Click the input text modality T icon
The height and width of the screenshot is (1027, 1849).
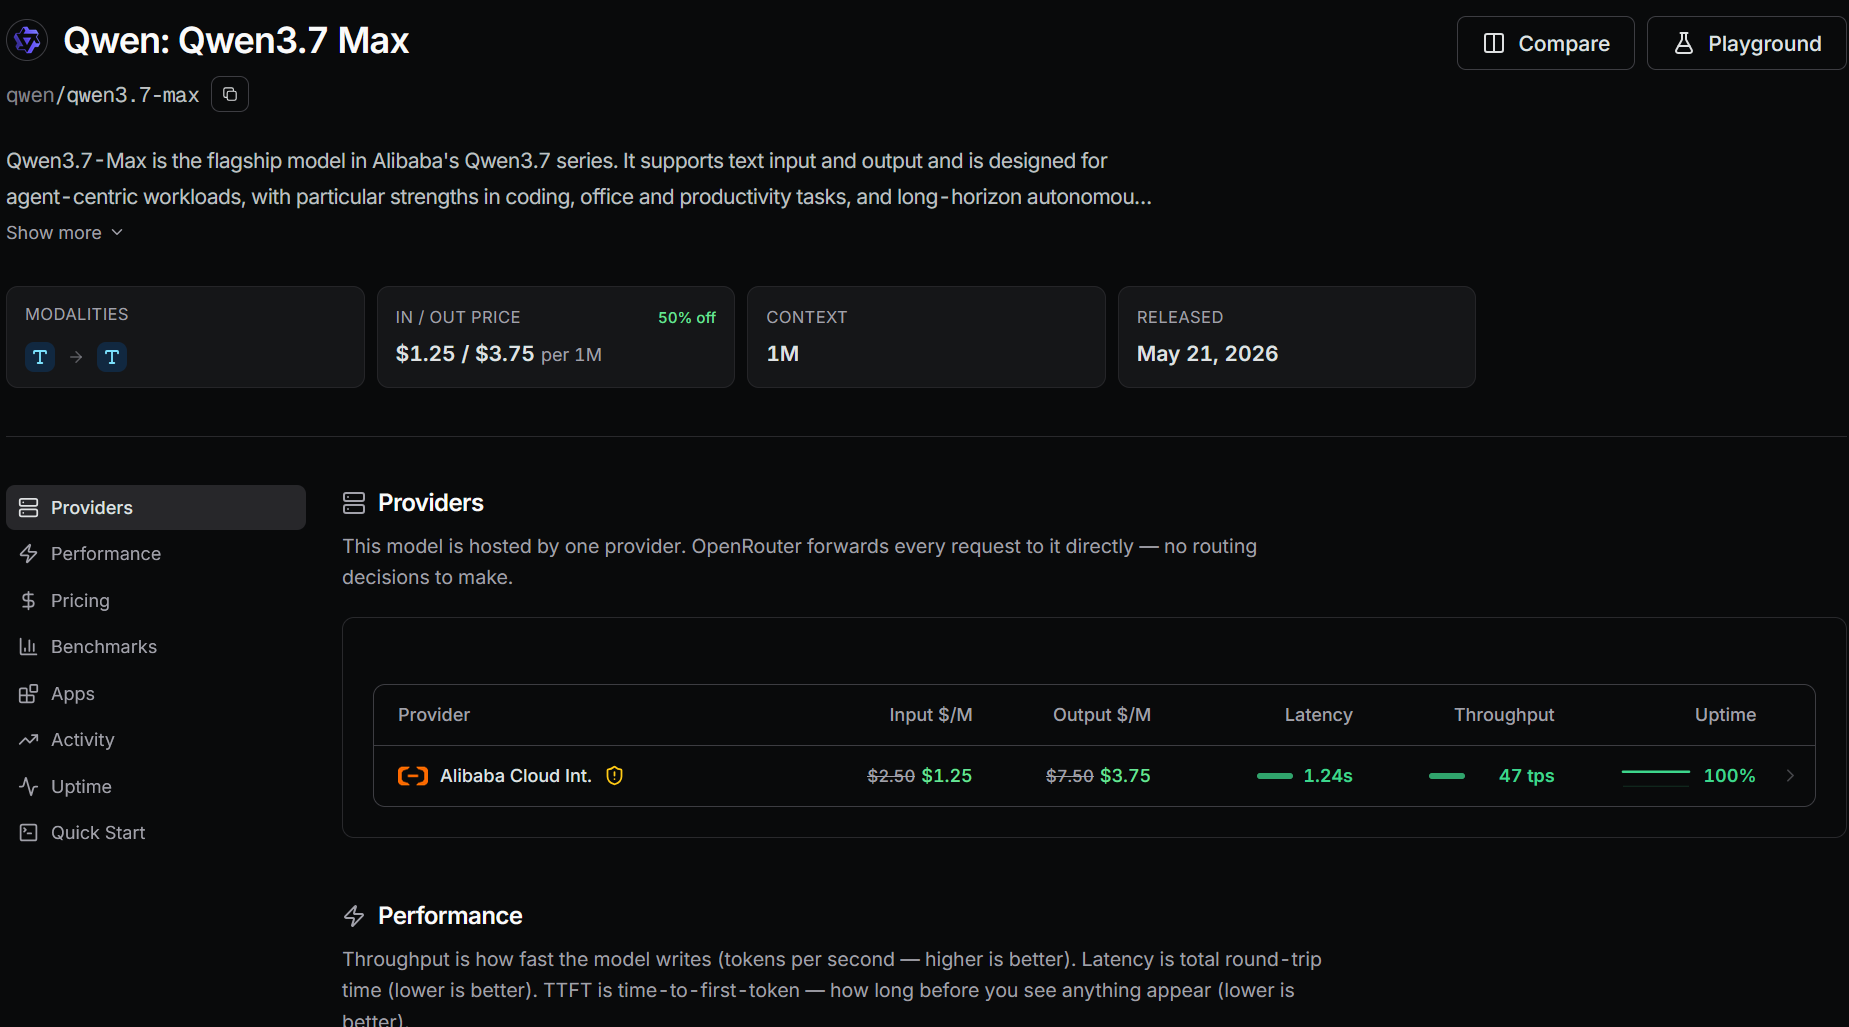(x=40, y=356)
